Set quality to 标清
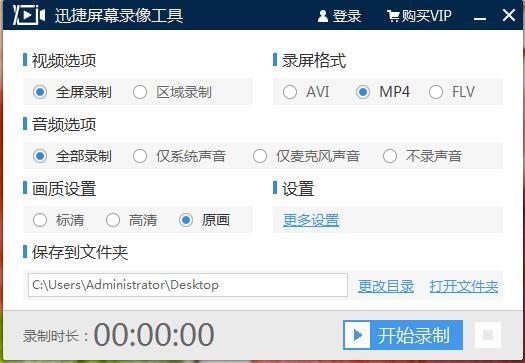Image resolution: width=525 pixels, height=363 pixels. pyautogui.click(x=59, y=220)
